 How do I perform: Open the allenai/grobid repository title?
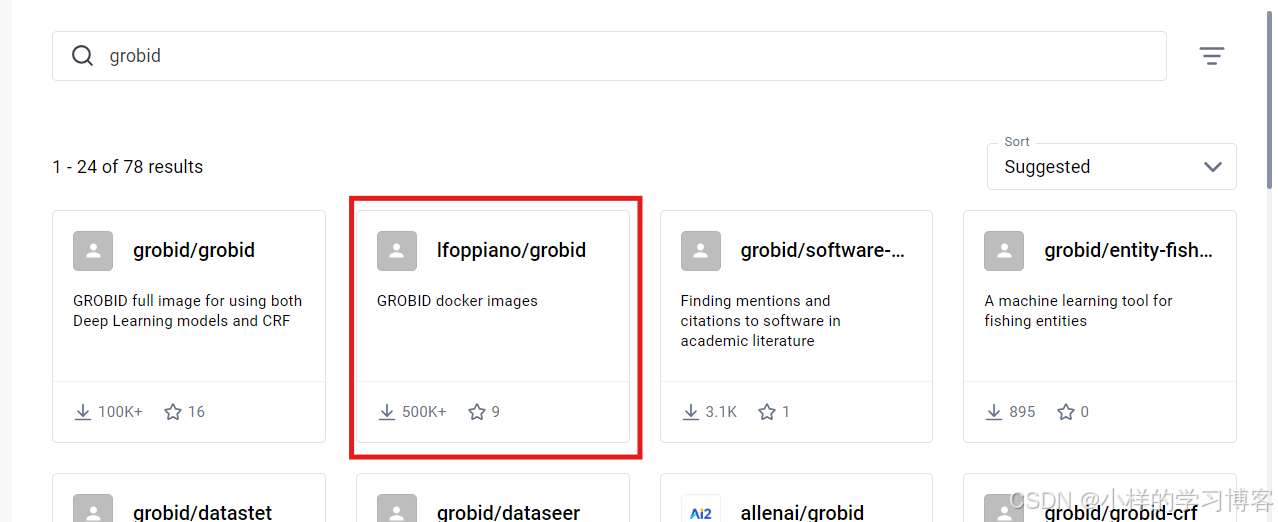click(802, 512)
